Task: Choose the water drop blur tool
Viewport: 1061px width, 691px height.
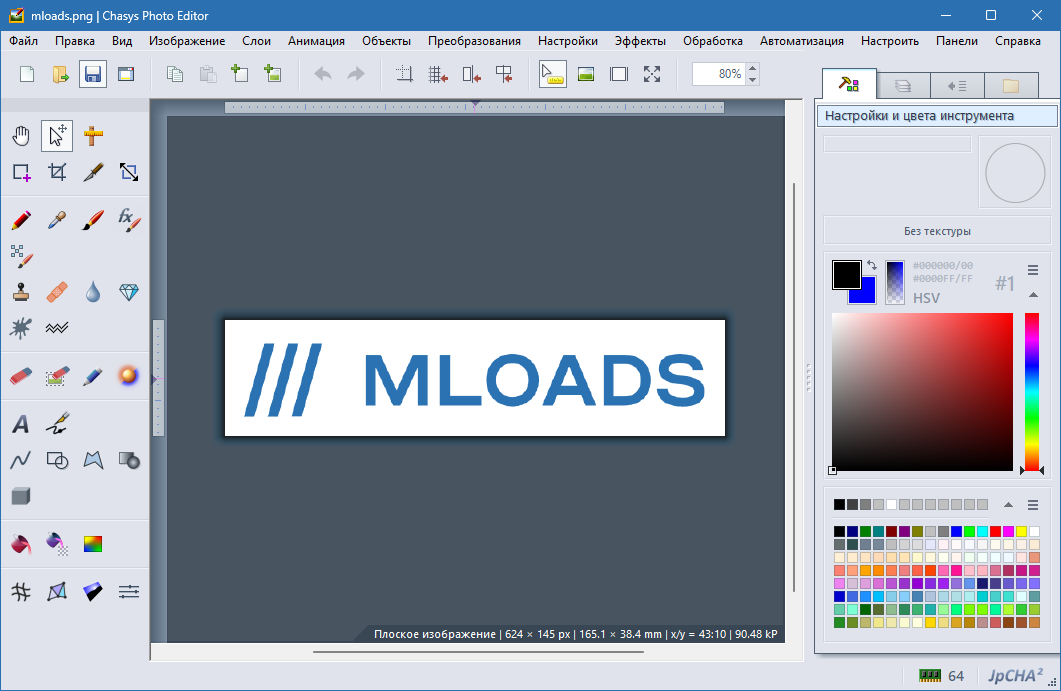Action: (93, 292)
